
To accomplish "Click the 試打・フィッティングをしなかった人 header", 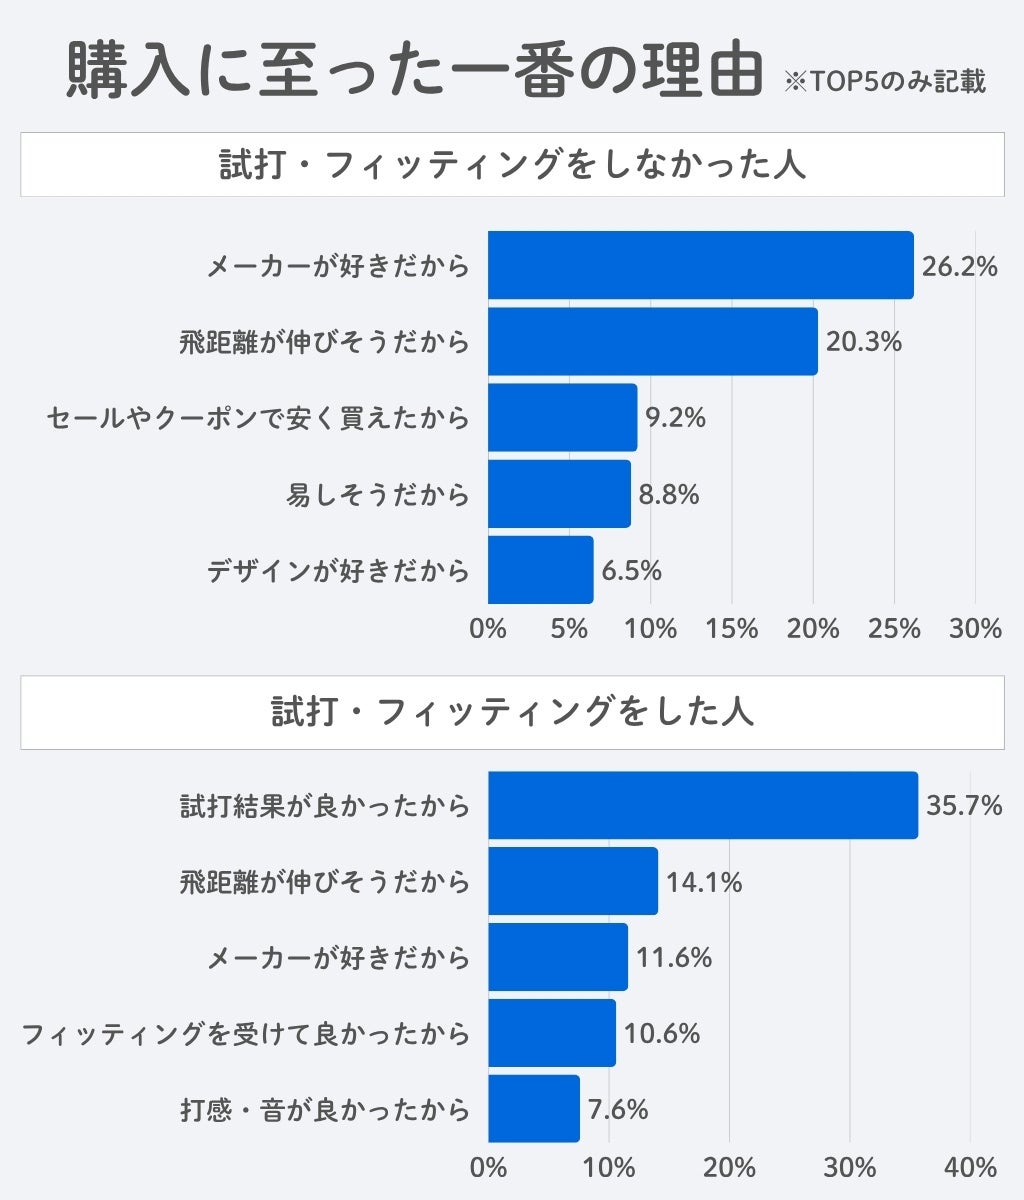I will [x=512, y=164].
